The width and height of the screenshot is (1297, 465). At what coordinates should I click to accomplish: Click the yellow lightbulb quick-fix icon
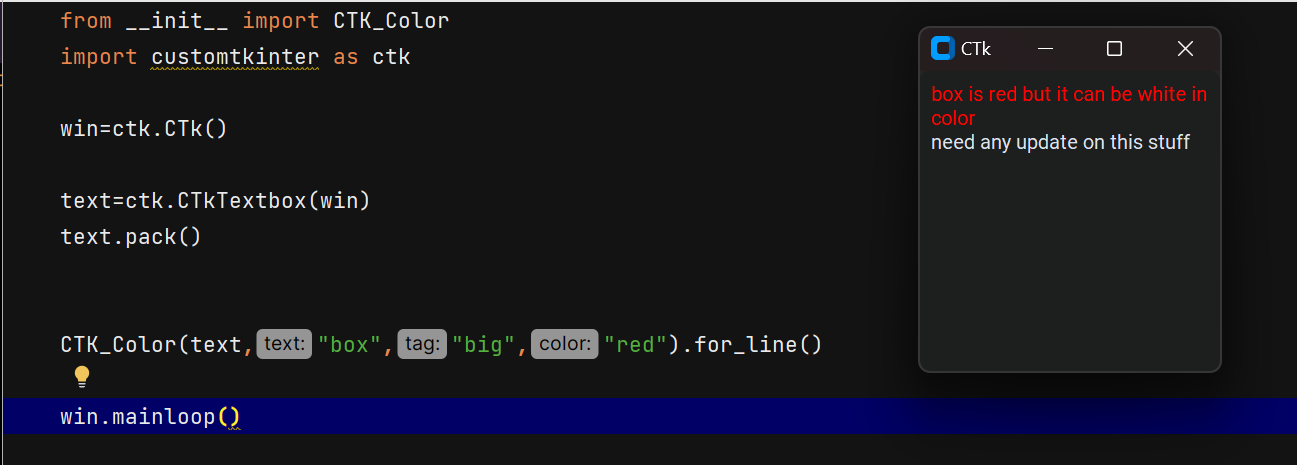tap(82, 376)
